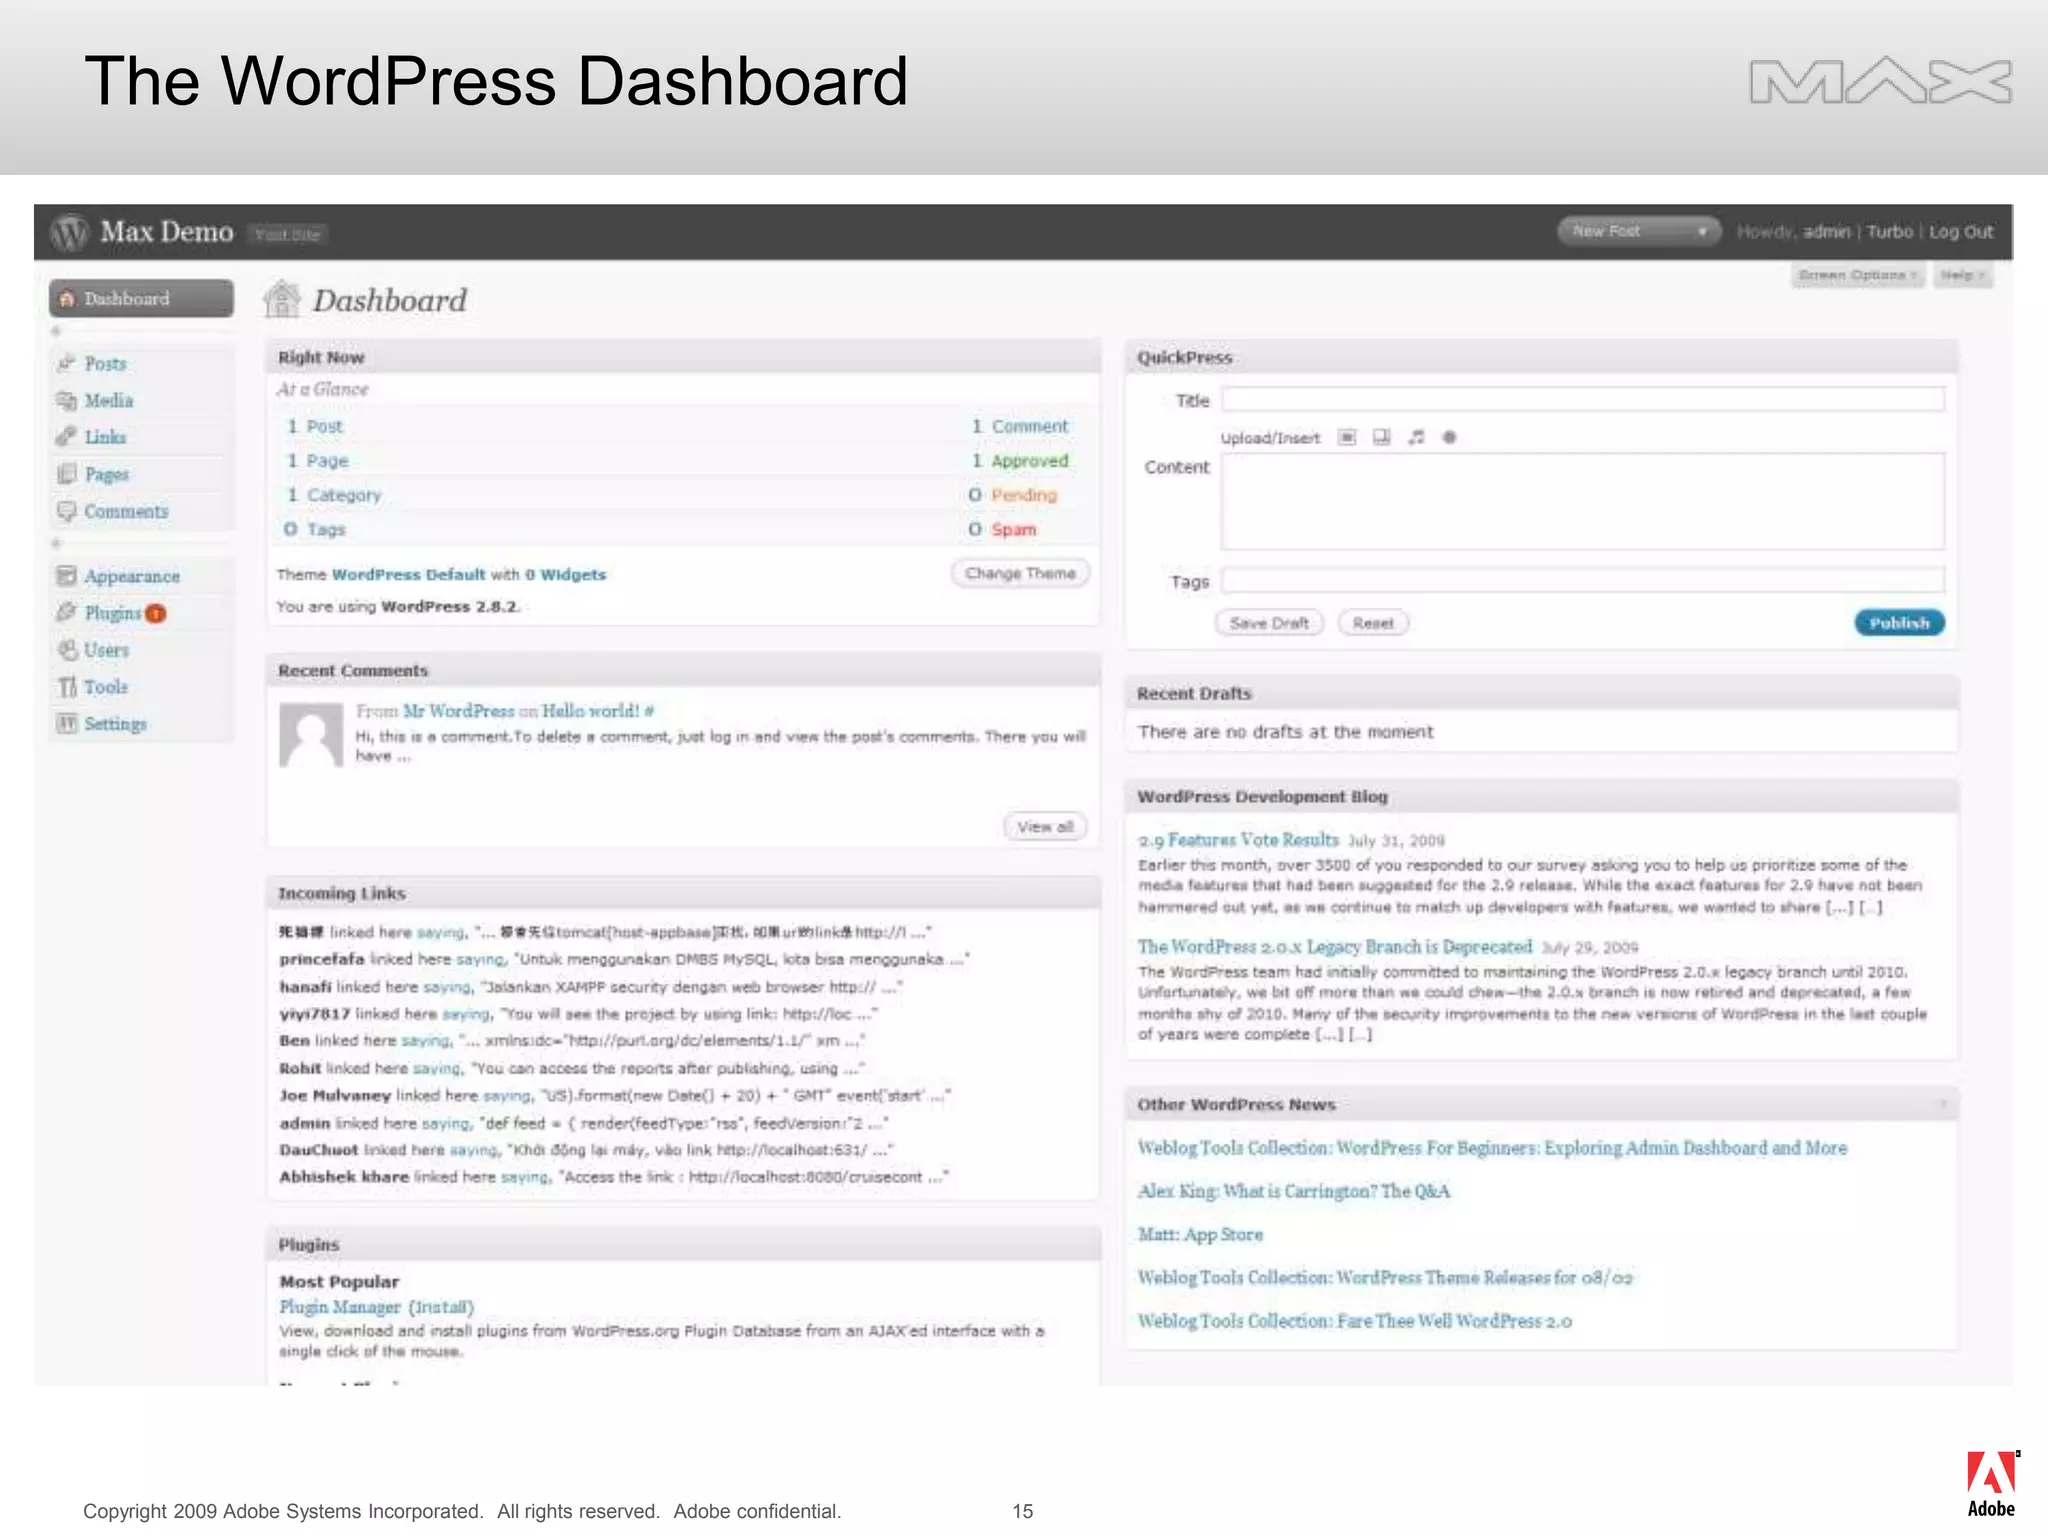Click the 0 Widgets link
The height and width of the screenshot is (1536, 2048).
point(566,574)
